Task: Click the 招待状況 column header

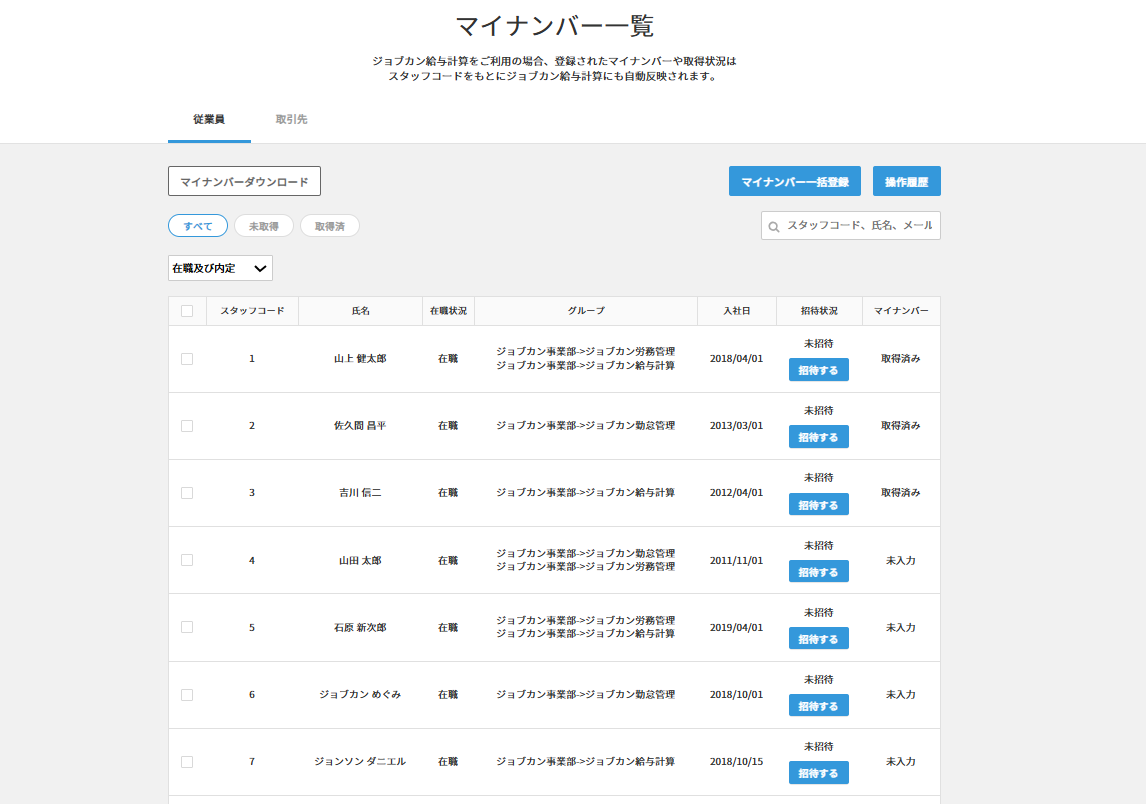Action: coord(819,311)
